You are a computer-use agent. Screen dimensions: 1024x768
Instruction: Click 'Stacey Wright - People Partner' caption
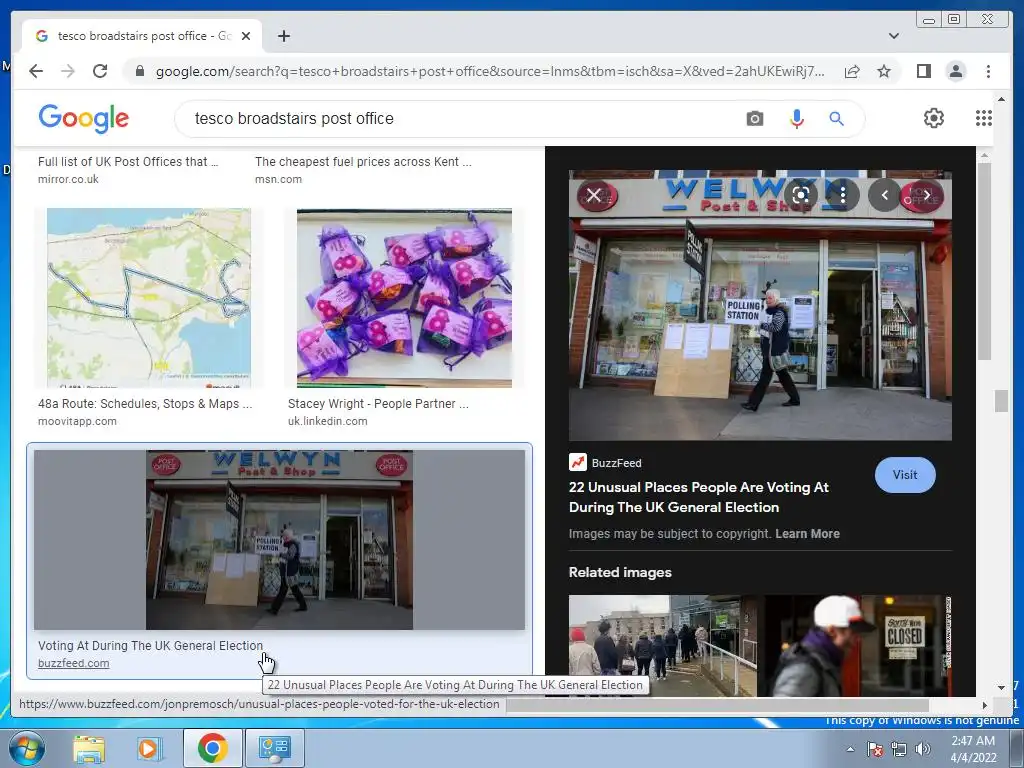(378, 404)
